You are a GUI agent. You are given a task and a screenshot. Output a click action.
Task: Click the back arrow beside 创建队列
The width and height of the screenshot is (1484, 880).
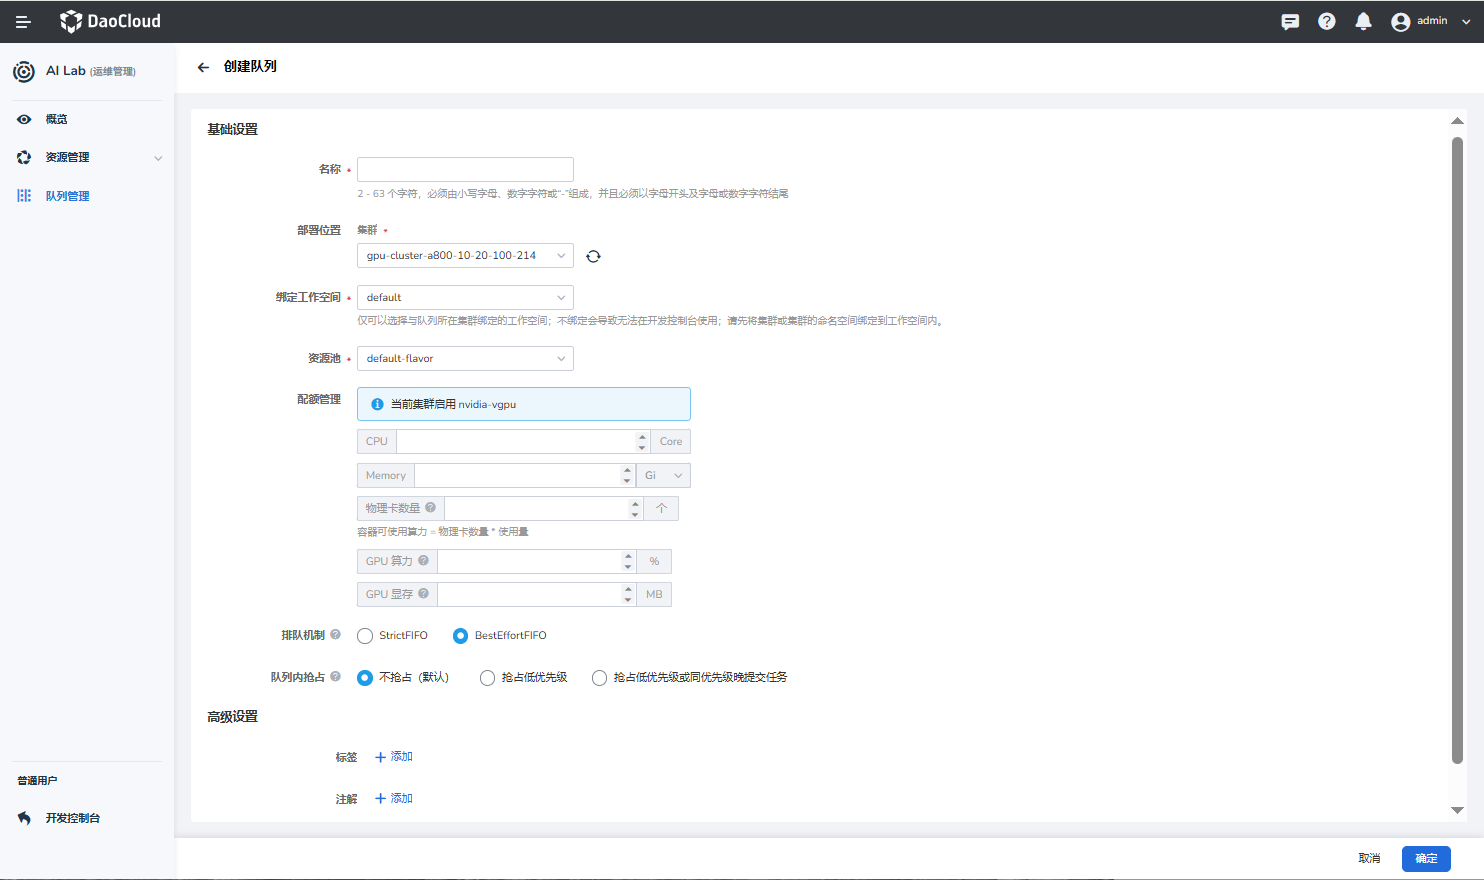coord(203,67)
